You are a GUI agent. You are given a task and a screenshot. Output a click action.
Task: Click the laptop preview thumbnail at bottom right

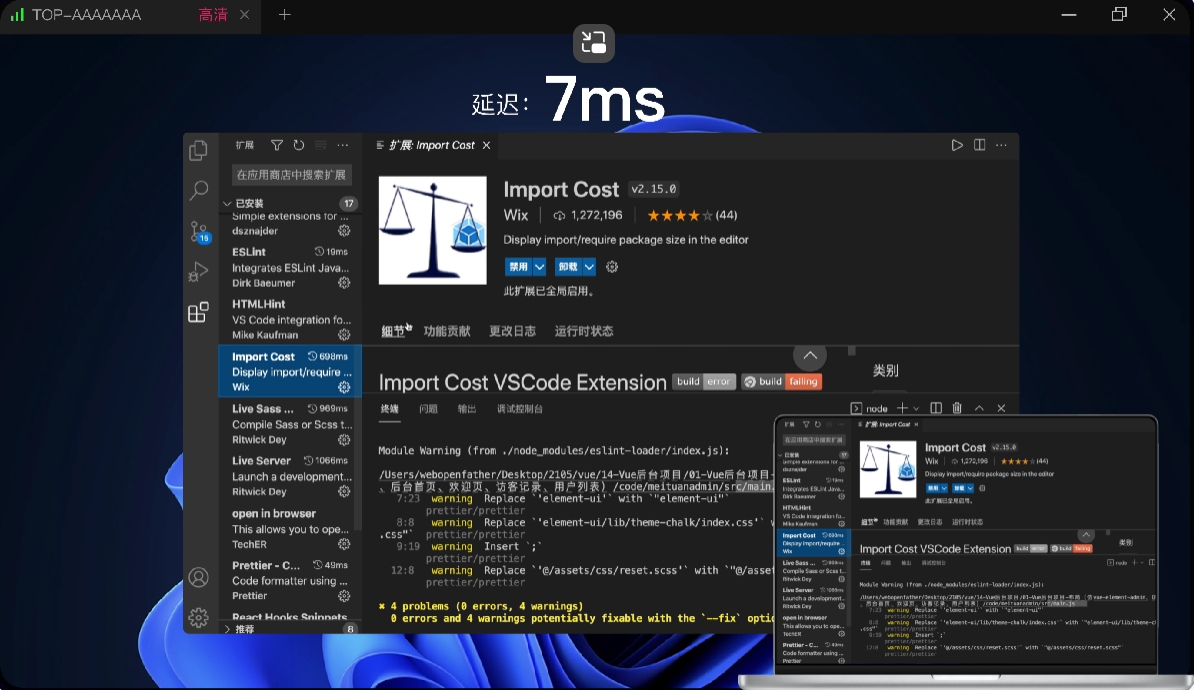[966, 551]
